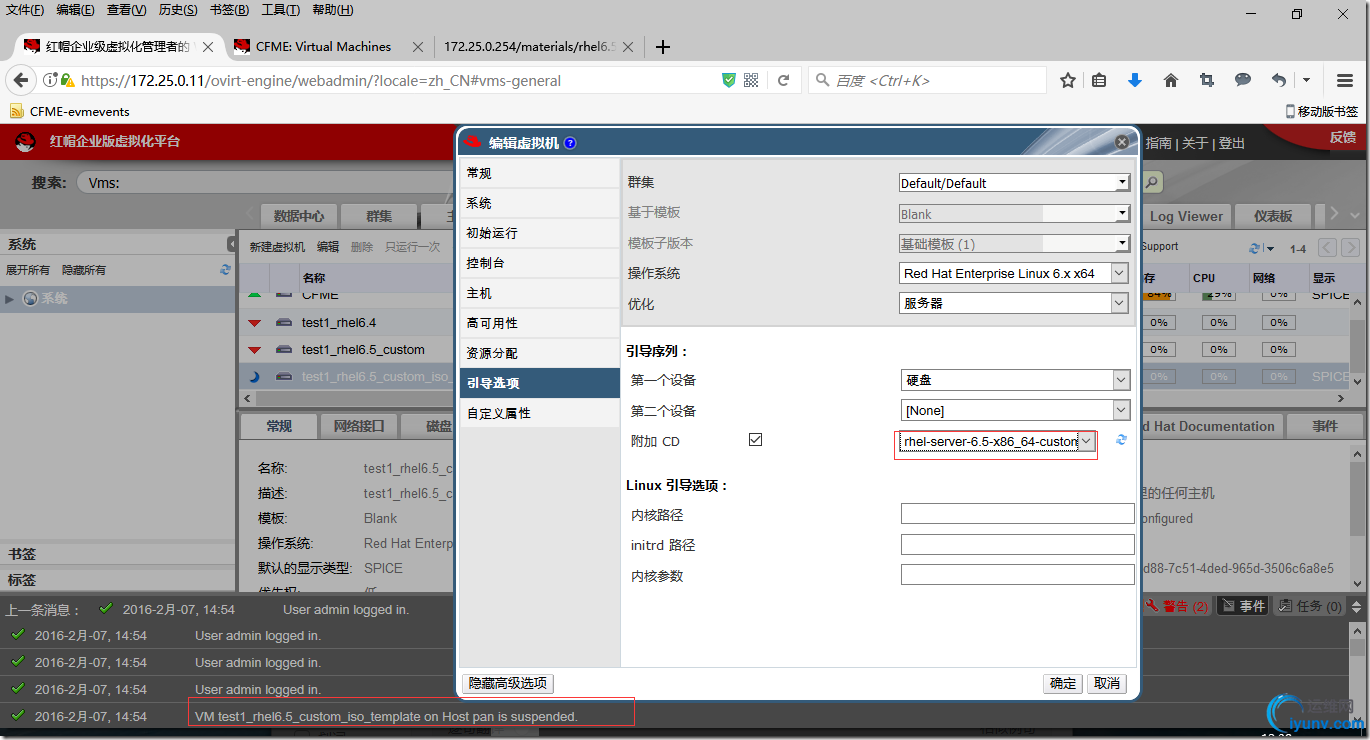Refresh the CD image list icon
This screenshot has height=740, width=1370.
point(1121,440)
